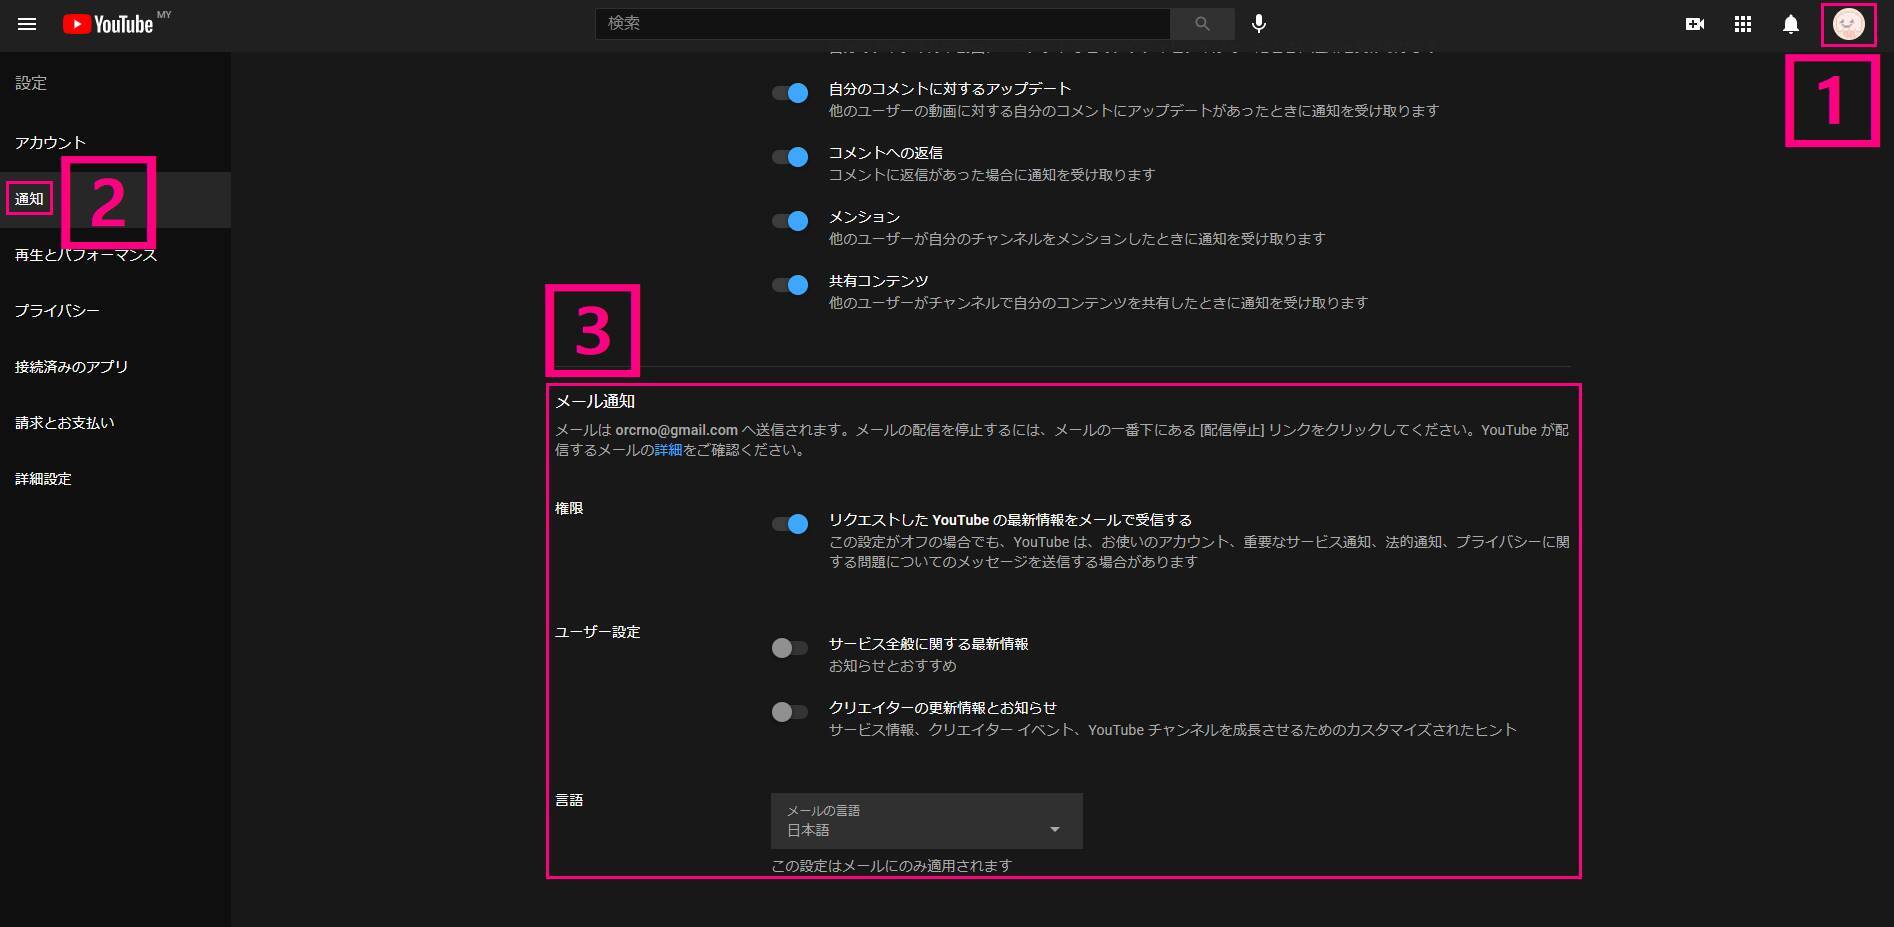
Task: Start voice search with microphone icon
Action: tap(1259, 24)
